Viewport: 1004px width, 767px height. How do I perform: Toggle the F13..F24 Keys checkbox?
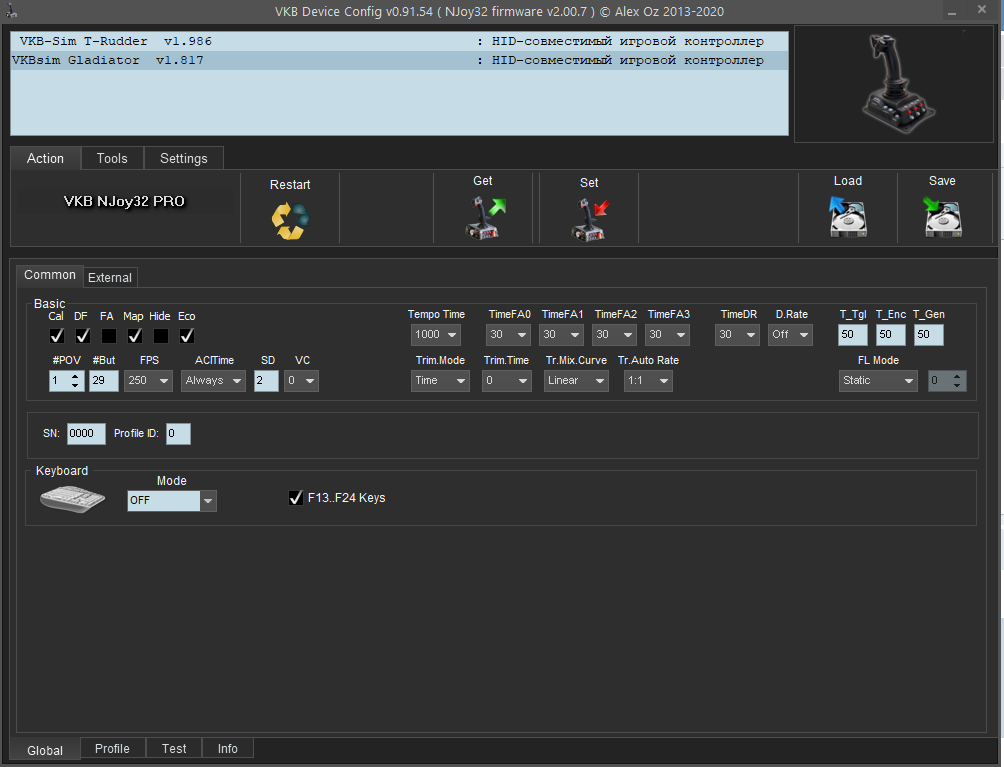(x=295, y=498)
